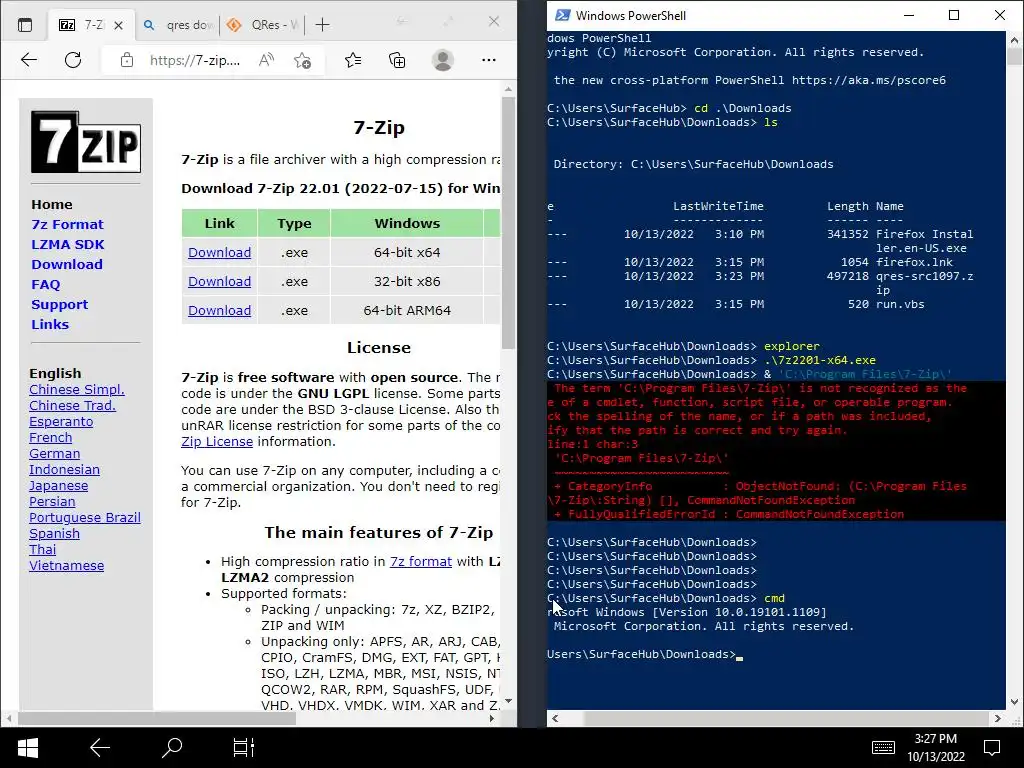Open LZMA SDK sidebar link
This screenshot has height=768, width=1024.
point(68,244)
